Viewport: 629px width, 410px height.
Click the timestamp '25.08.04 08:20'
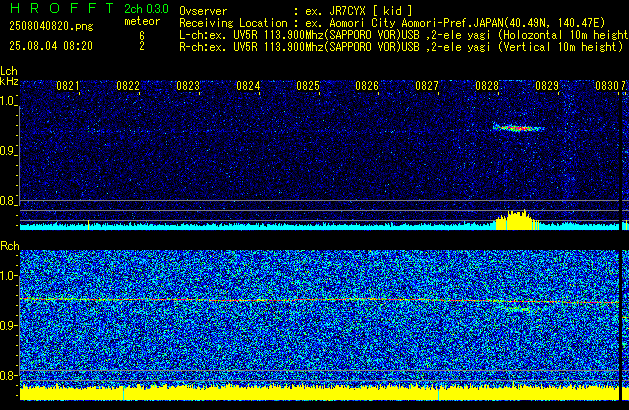(51, 46)
